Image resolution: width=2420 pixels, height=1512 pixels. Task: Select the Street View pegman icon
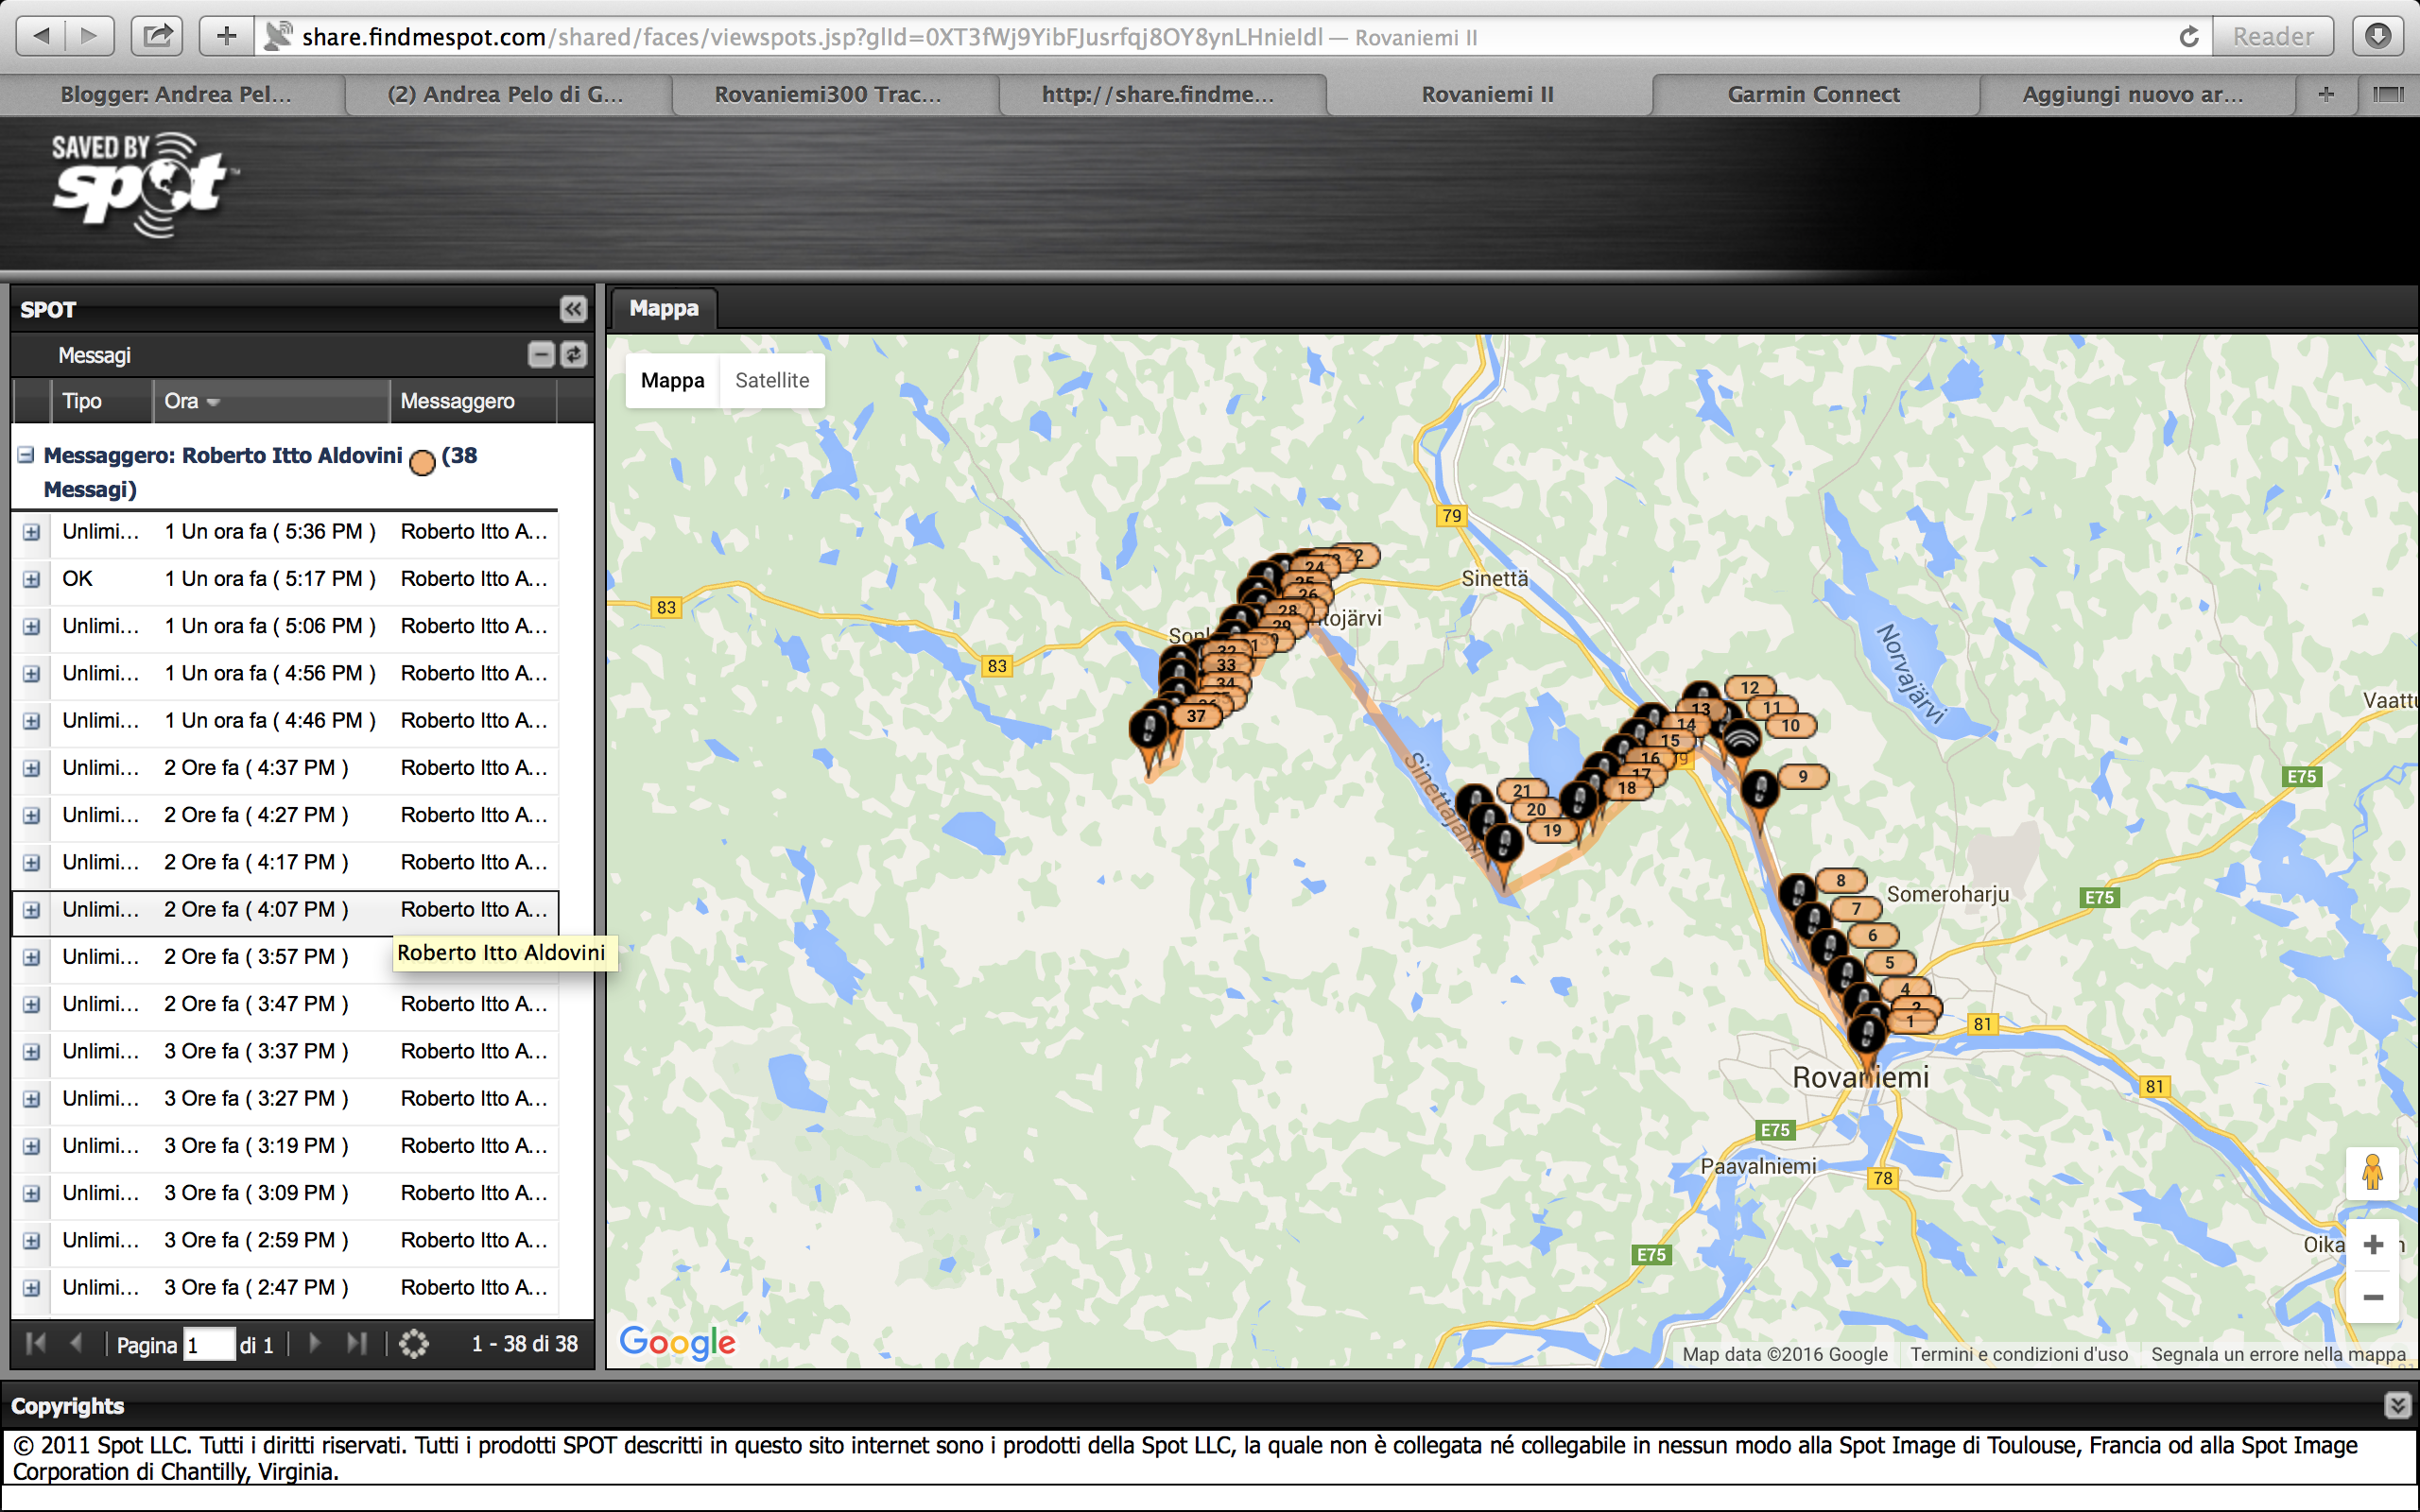coord(2372,1174)
